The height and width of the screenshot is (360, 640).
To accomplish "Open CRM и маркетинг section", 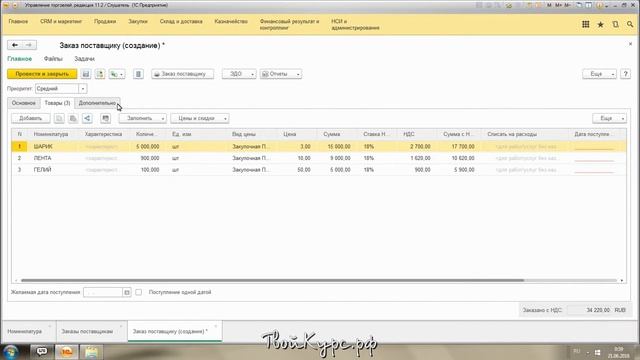I will tap(61, 21).
